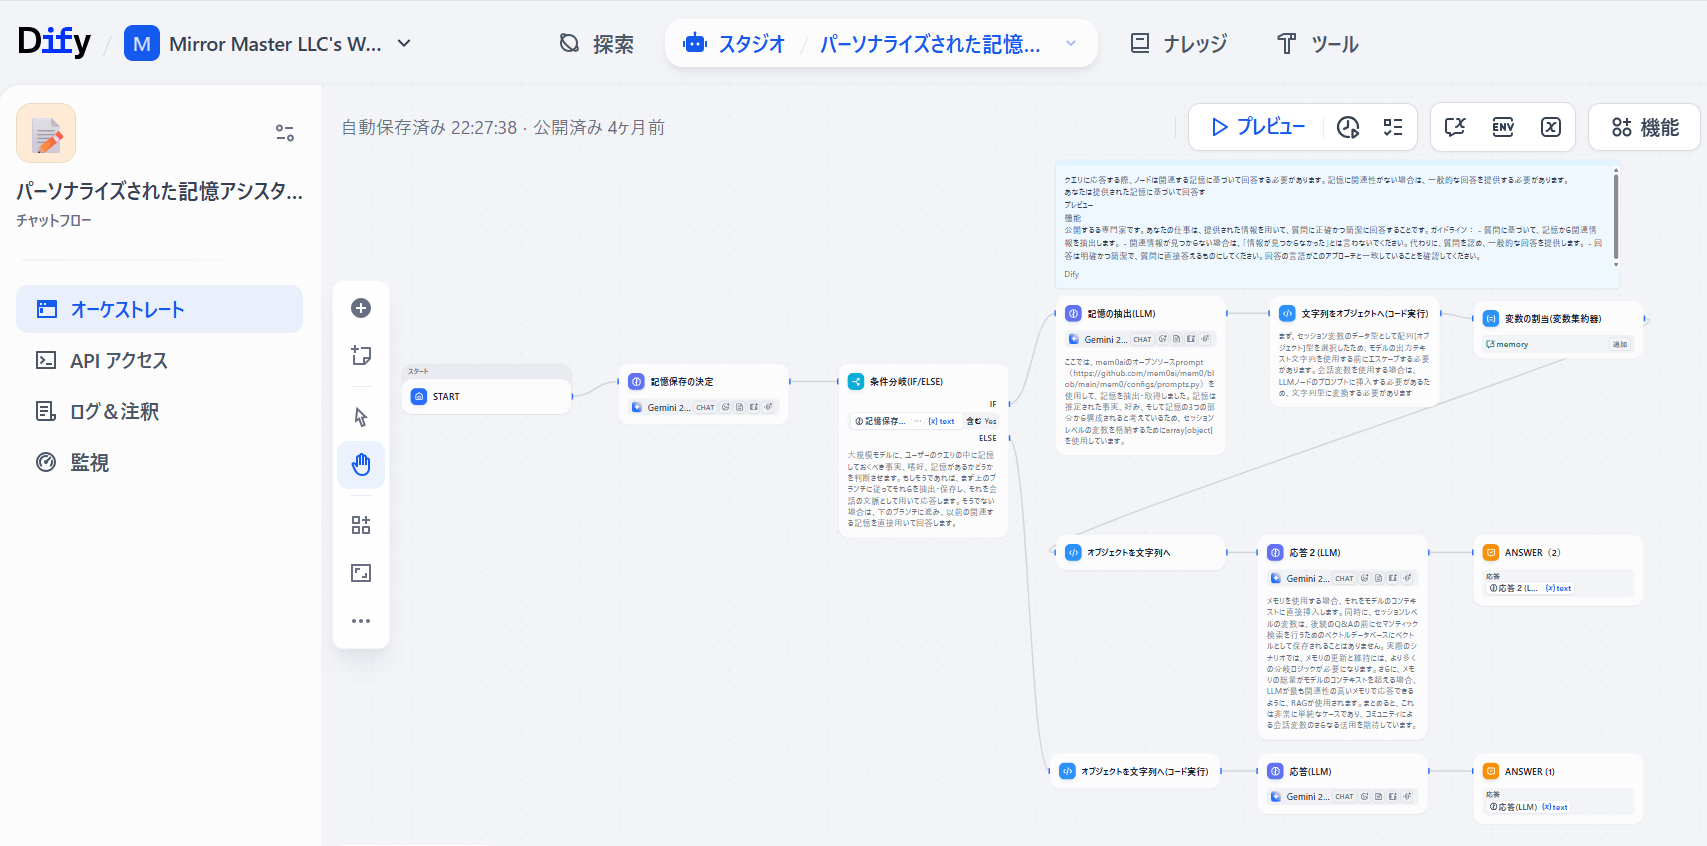This screenshot has width=1707, height=846.
Task: Open run history clock icon
Action: pos(1348,127)
